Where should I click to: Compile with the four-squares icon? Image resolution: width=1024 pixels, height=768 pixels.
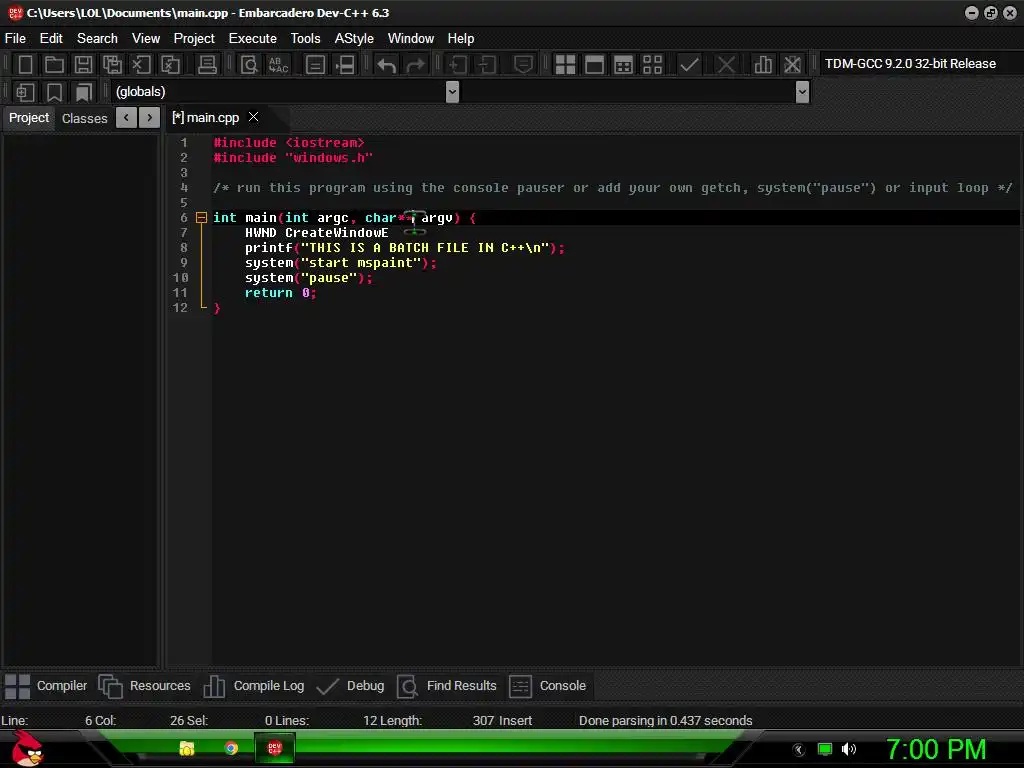coord(565,65)
